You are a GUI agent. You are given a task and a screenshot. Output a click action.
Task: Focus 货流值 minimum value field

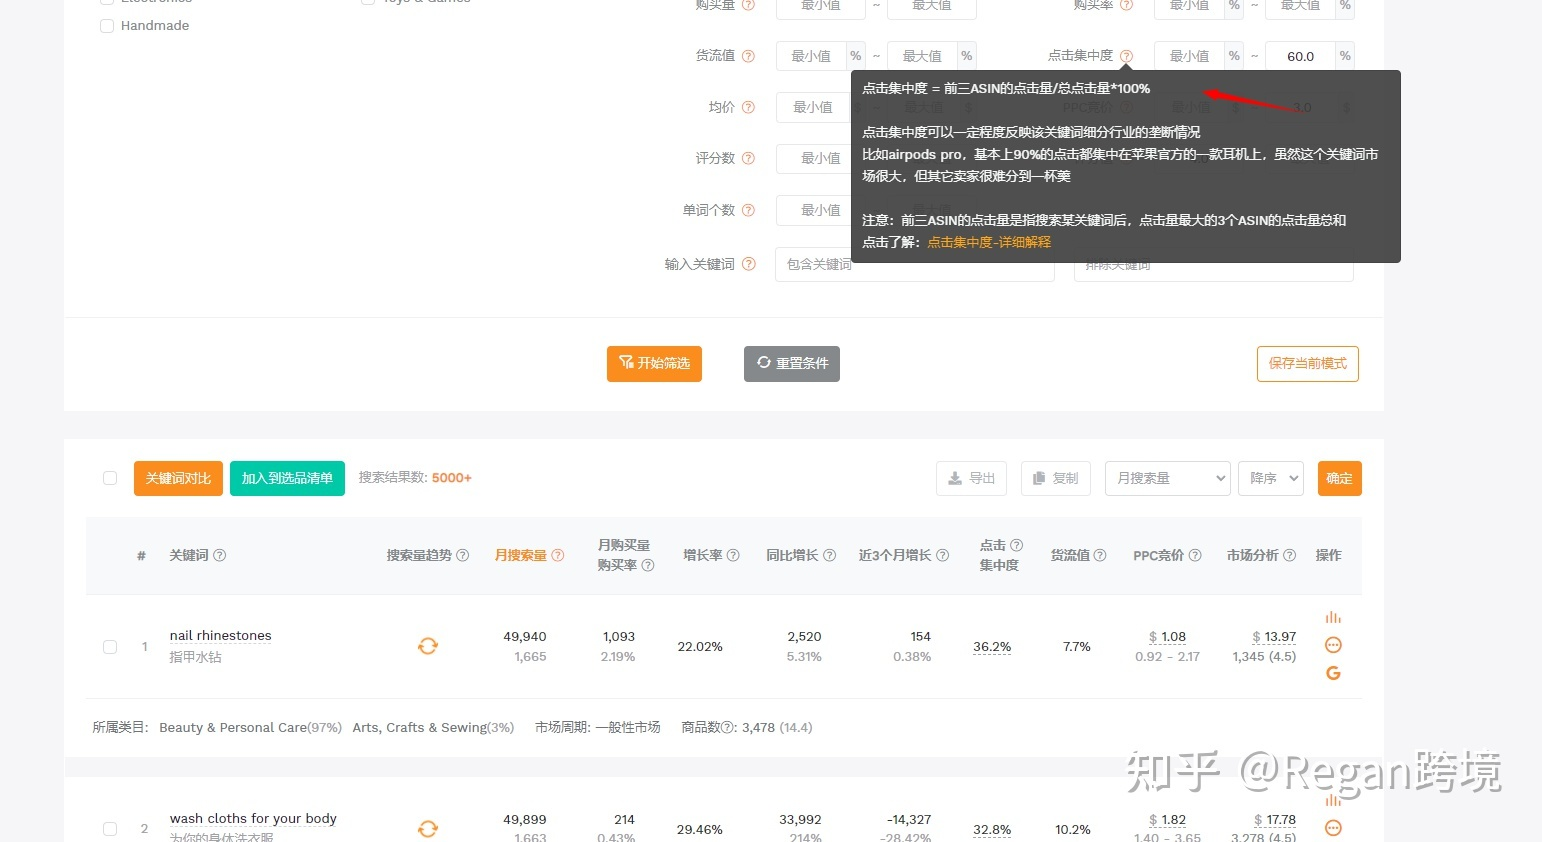click(811, 56)
